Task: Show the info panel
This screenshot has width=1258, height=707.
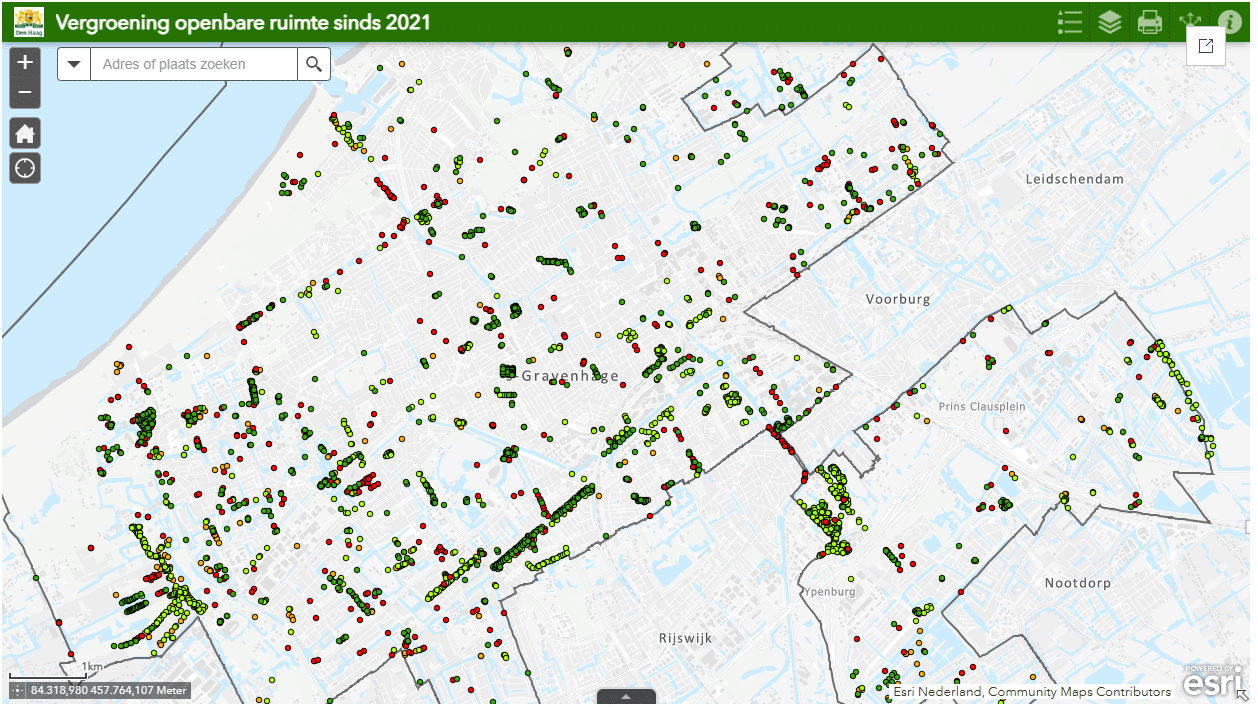Action: pos(1228,21)
